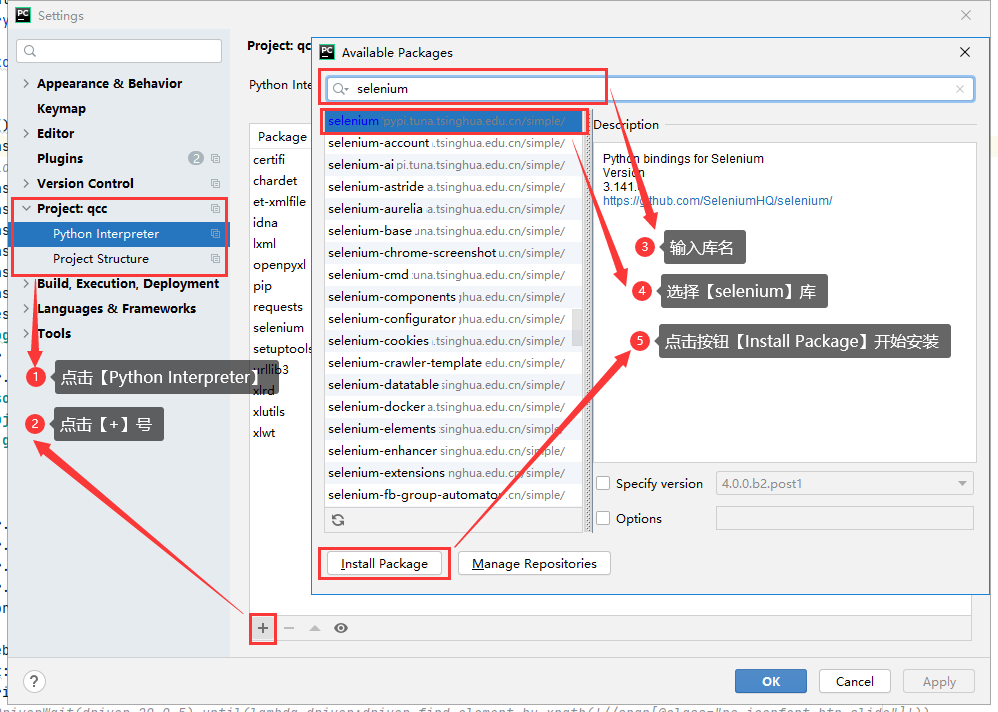Click the Install Package button
This screenshot has height=712, width=998.
(384, 564)
